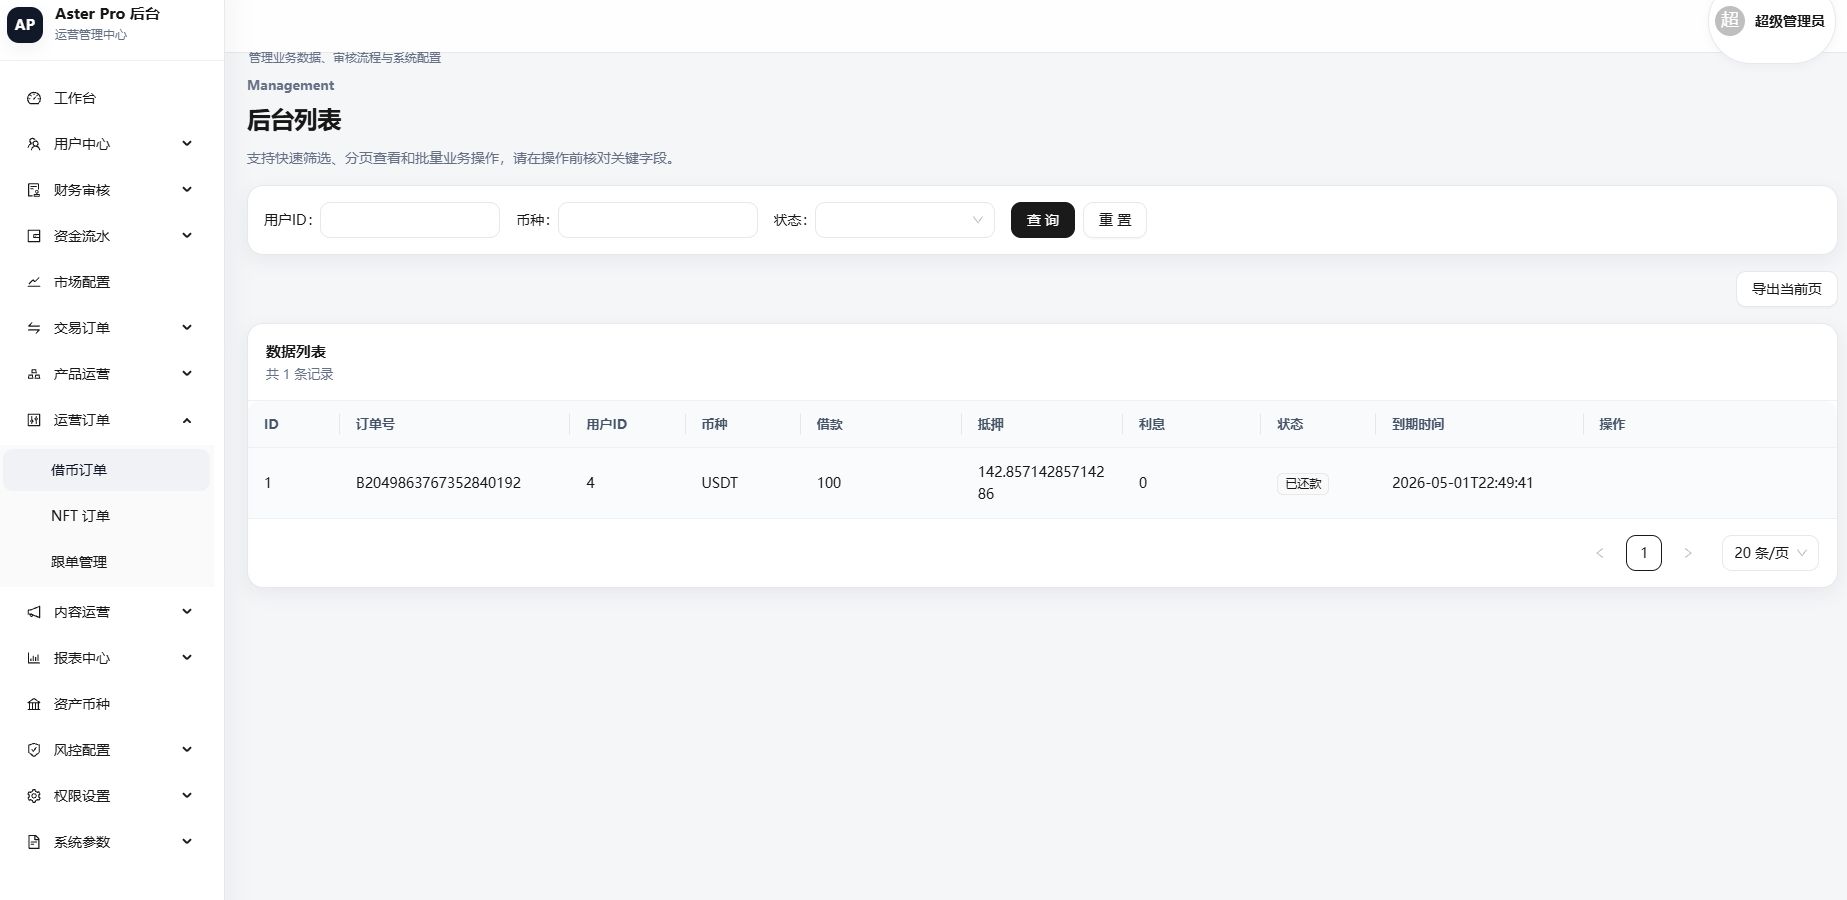Click the 资金流水 wallet icon
The image size is (1847, 900).
point(34,236)
